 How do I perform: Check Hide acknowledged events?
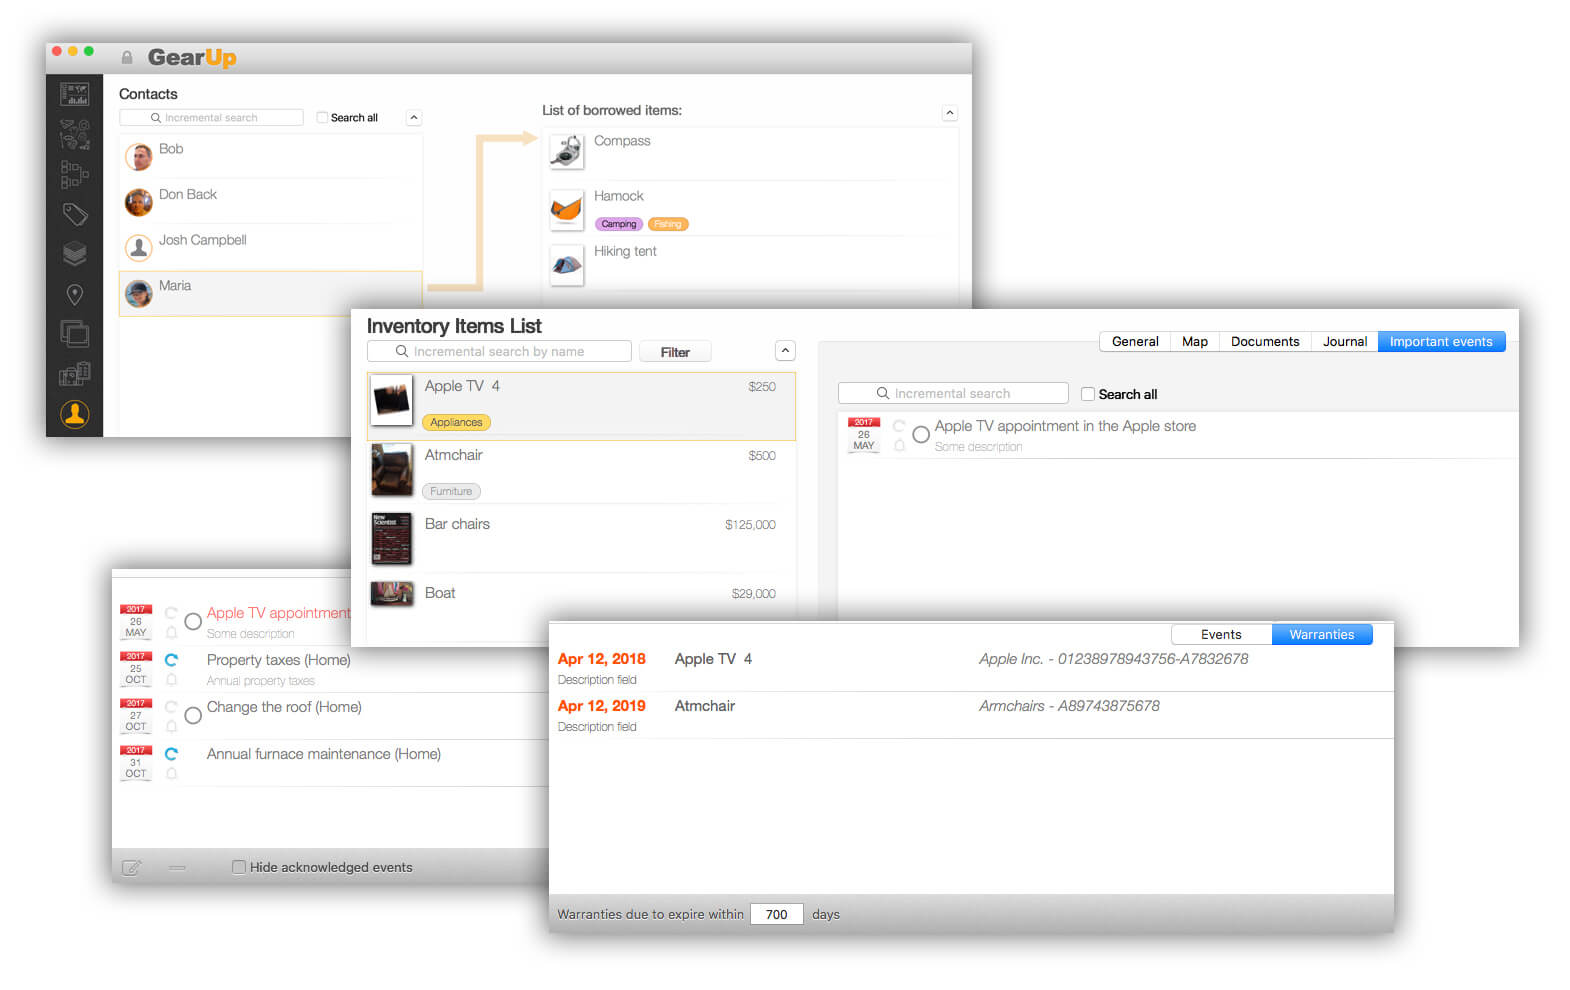239,867
